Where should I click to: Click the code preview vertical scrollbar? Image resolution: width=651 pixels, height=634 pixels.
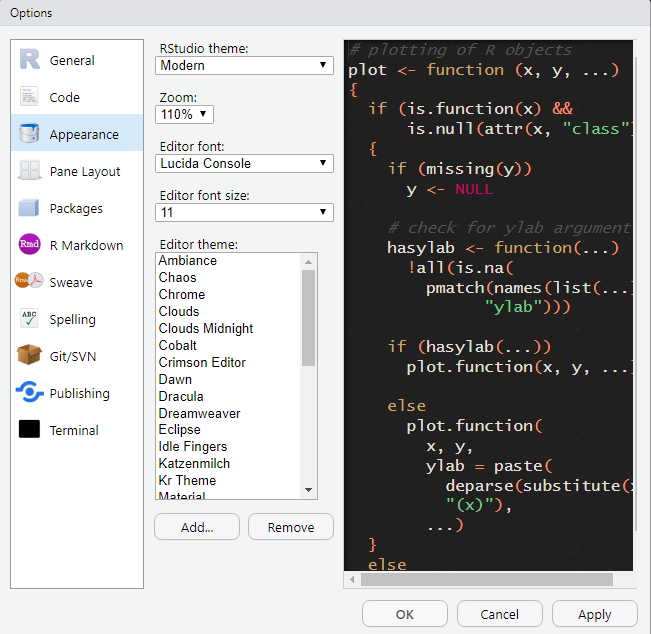(x=635, y=294)
